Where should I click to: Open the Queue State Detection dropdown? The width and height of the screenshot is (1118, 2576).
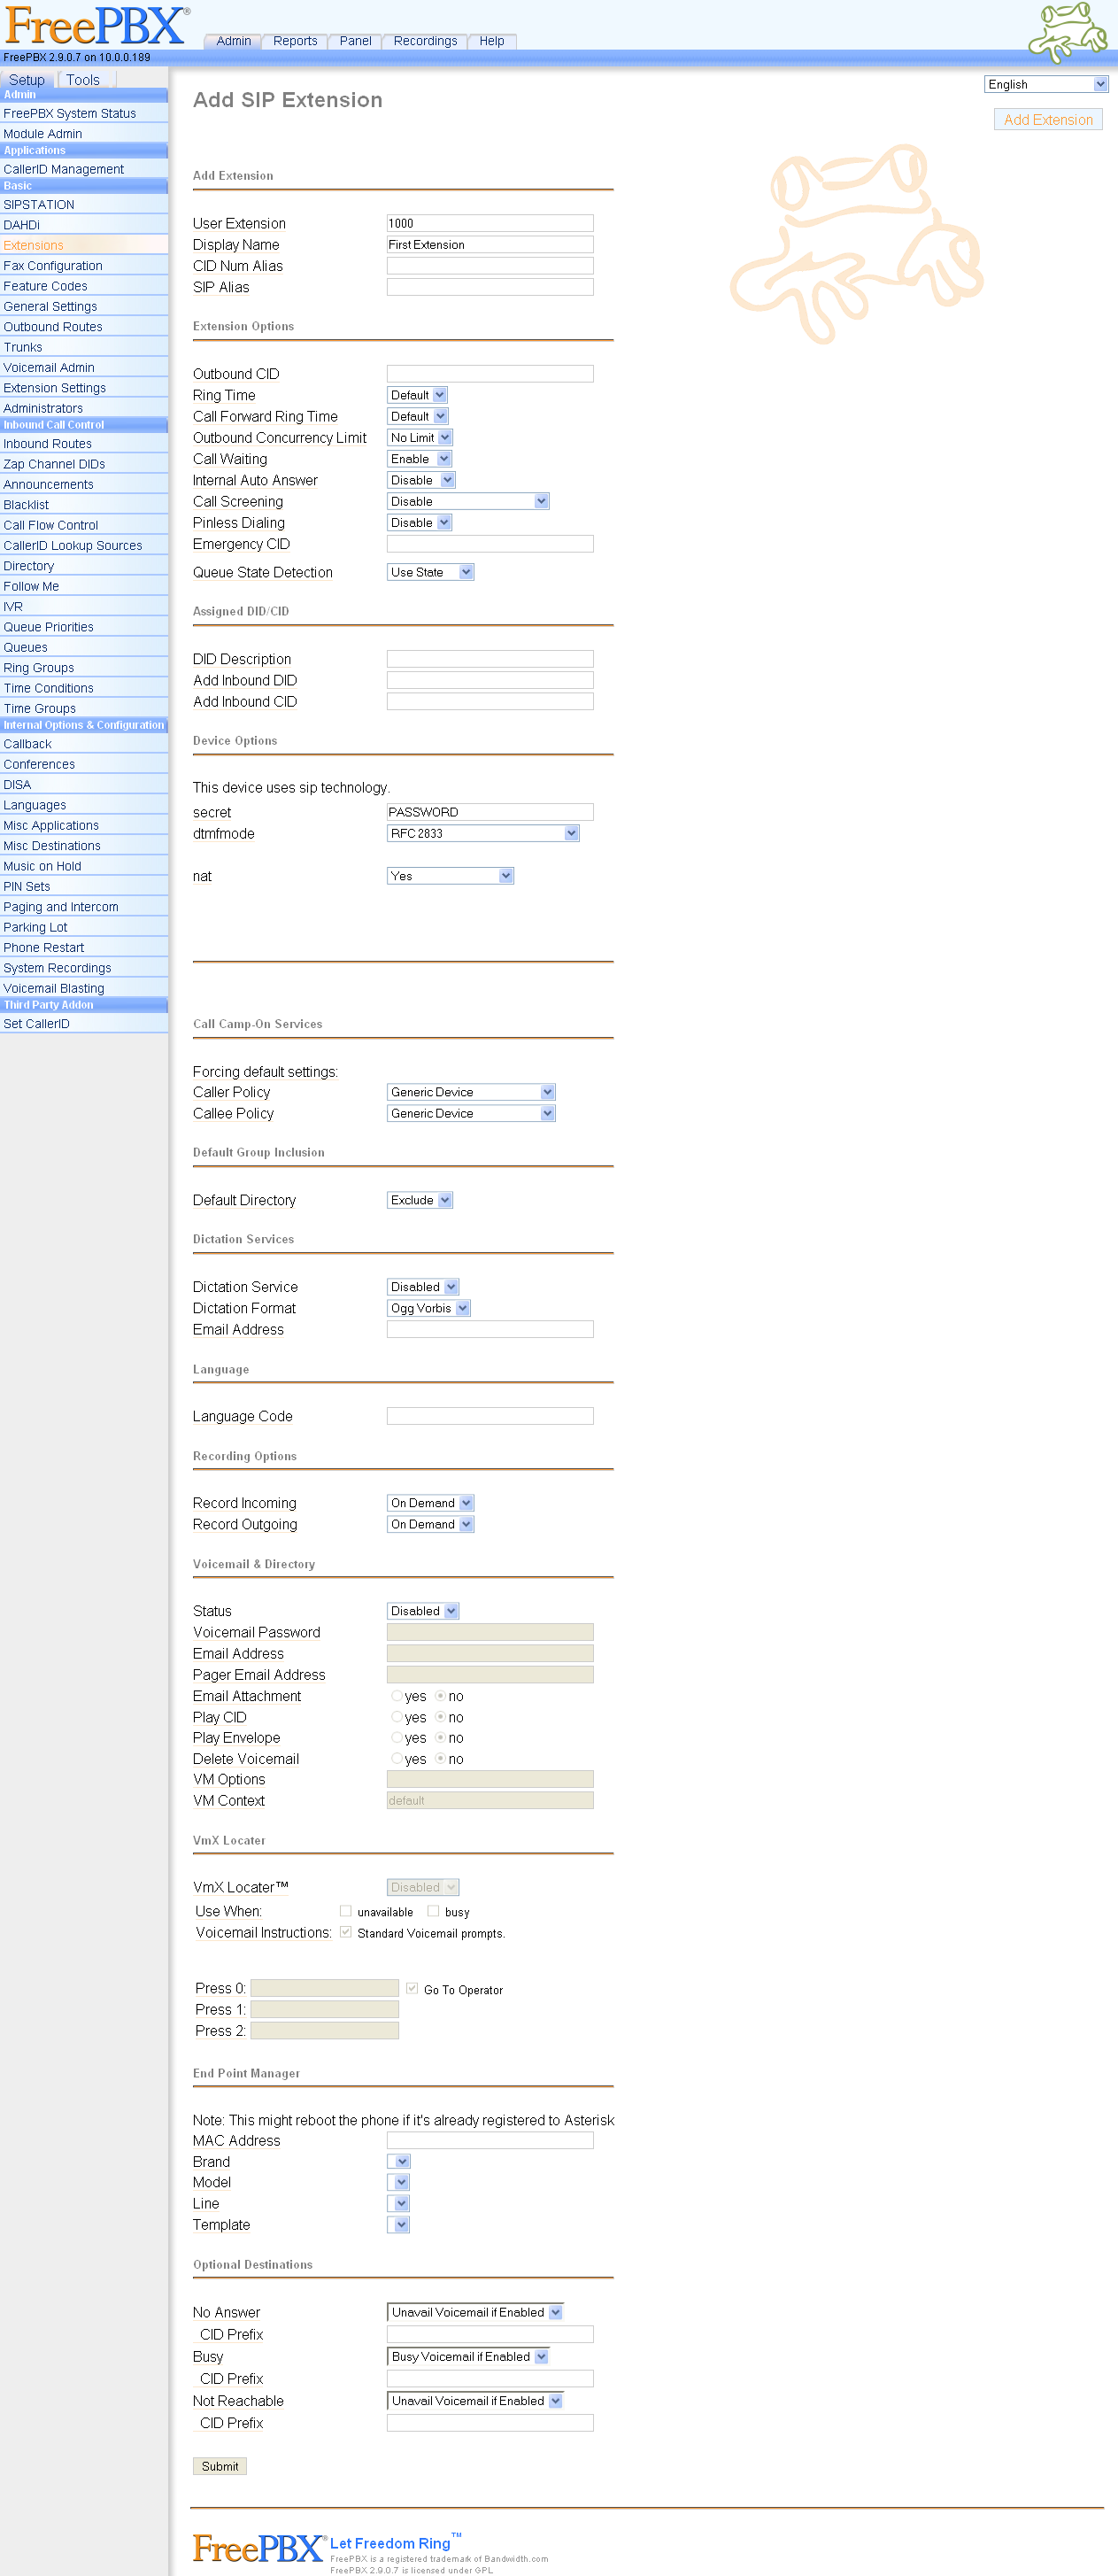tap(431, 572)
